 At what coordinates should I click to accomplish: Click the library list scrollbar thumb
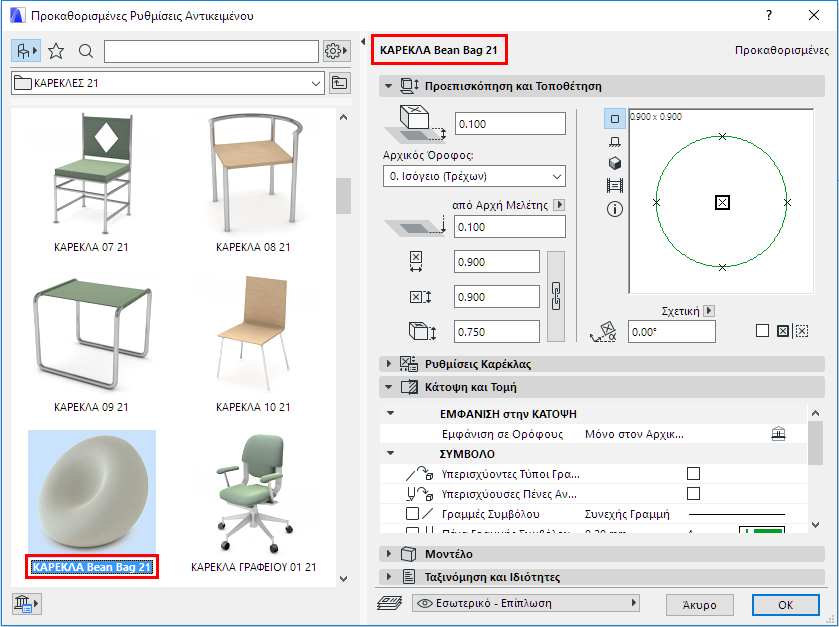click(344, 196)
